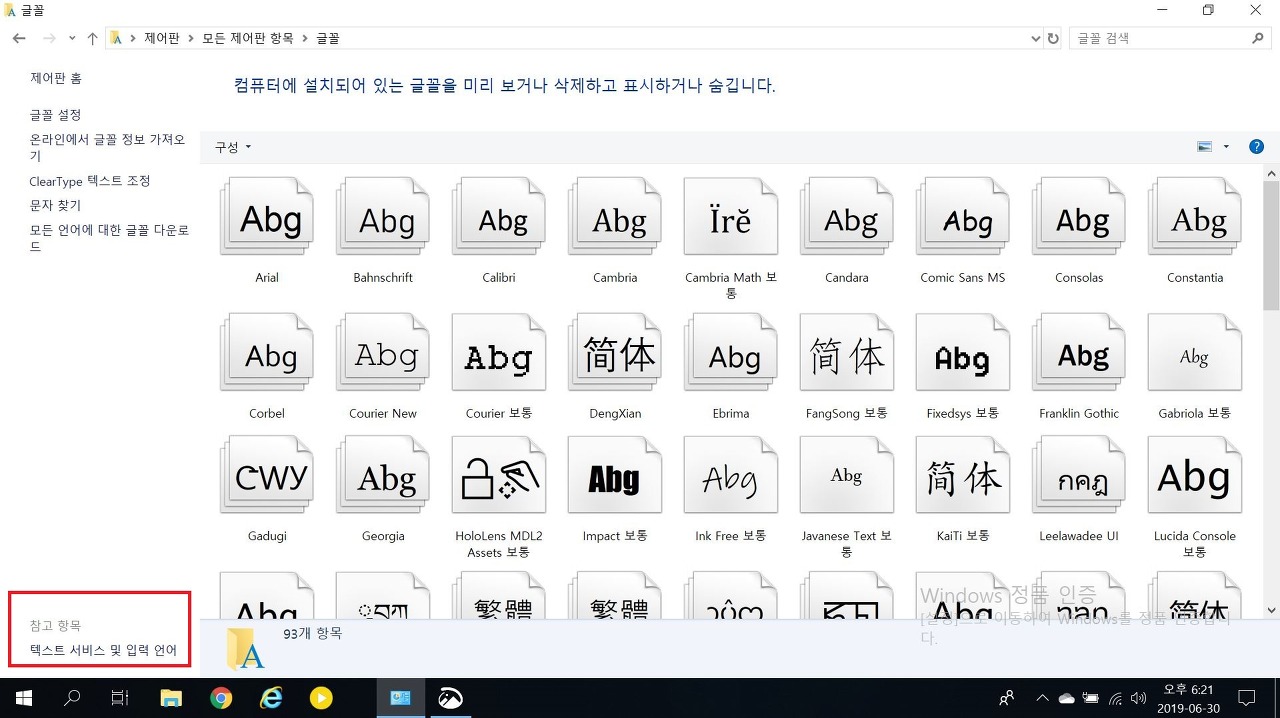Expand chevron after 모든 제어판 항목

click(x=304, y=39)
